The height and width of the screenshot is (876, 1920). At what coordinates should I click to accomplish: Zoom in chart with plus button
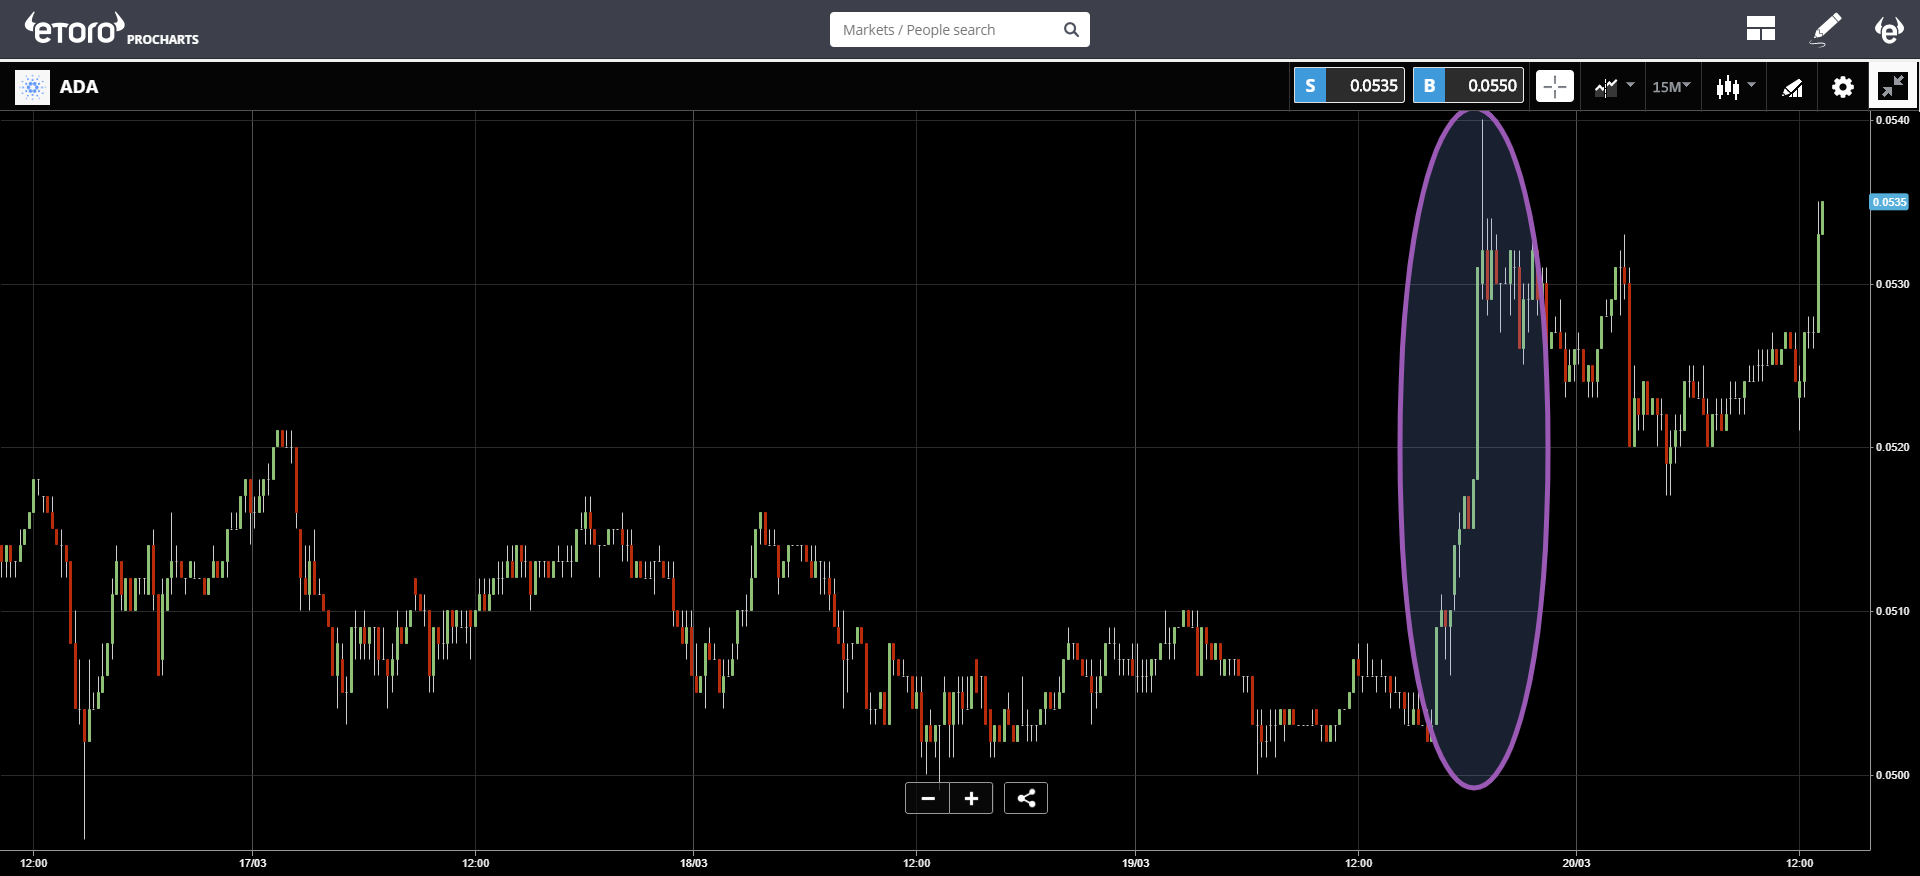click(x=971, y=798)
